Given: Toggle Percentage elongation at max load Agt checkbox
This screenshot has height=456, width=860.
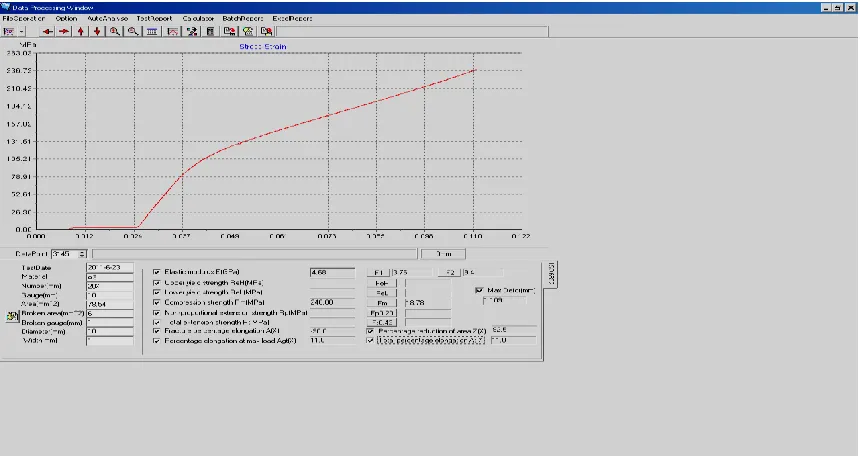Looking at the screenshot, I should [x=157, y=341].
